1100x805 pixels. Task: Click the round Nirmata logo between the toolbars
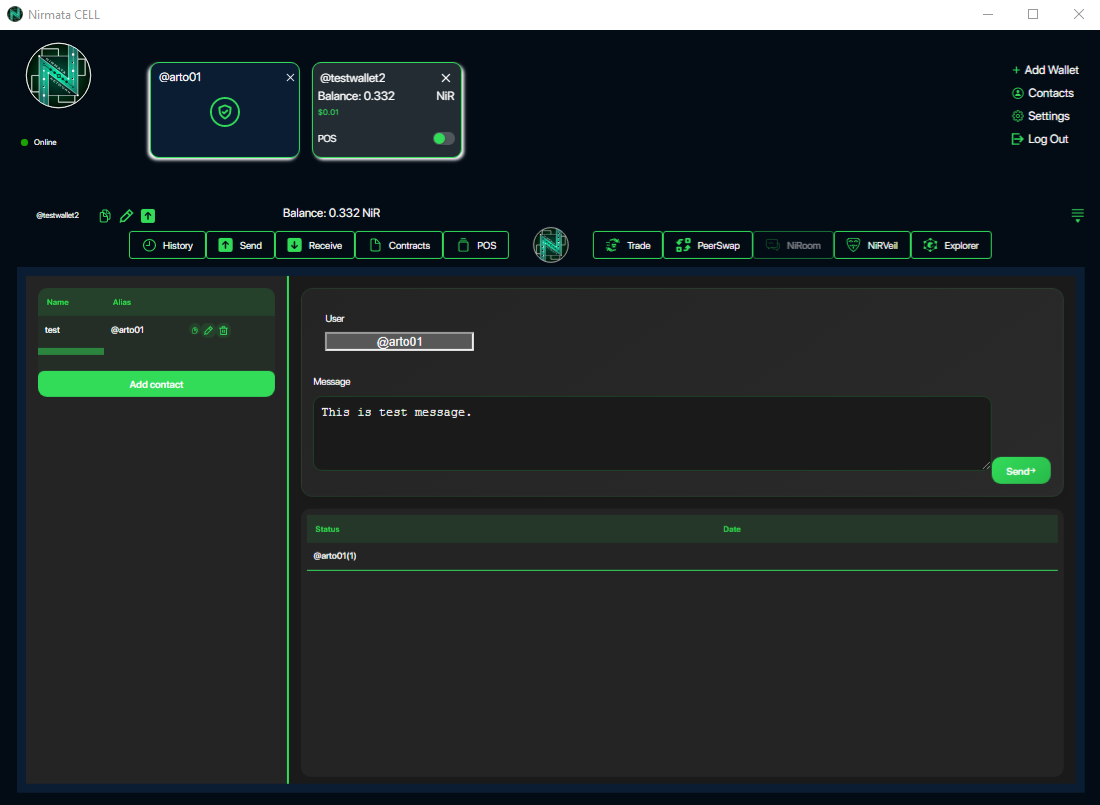[550, 245]
